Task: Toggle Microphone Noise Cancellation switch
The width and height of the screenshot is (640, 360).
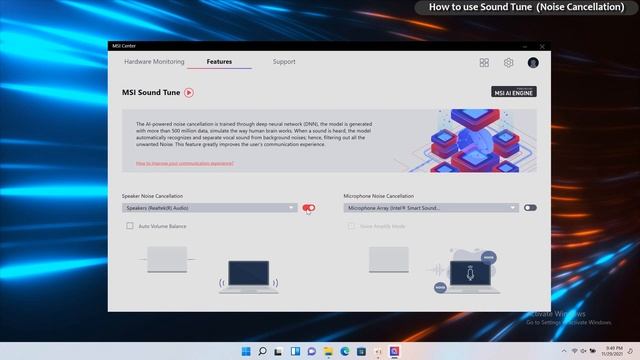Action: pos(530,208)
